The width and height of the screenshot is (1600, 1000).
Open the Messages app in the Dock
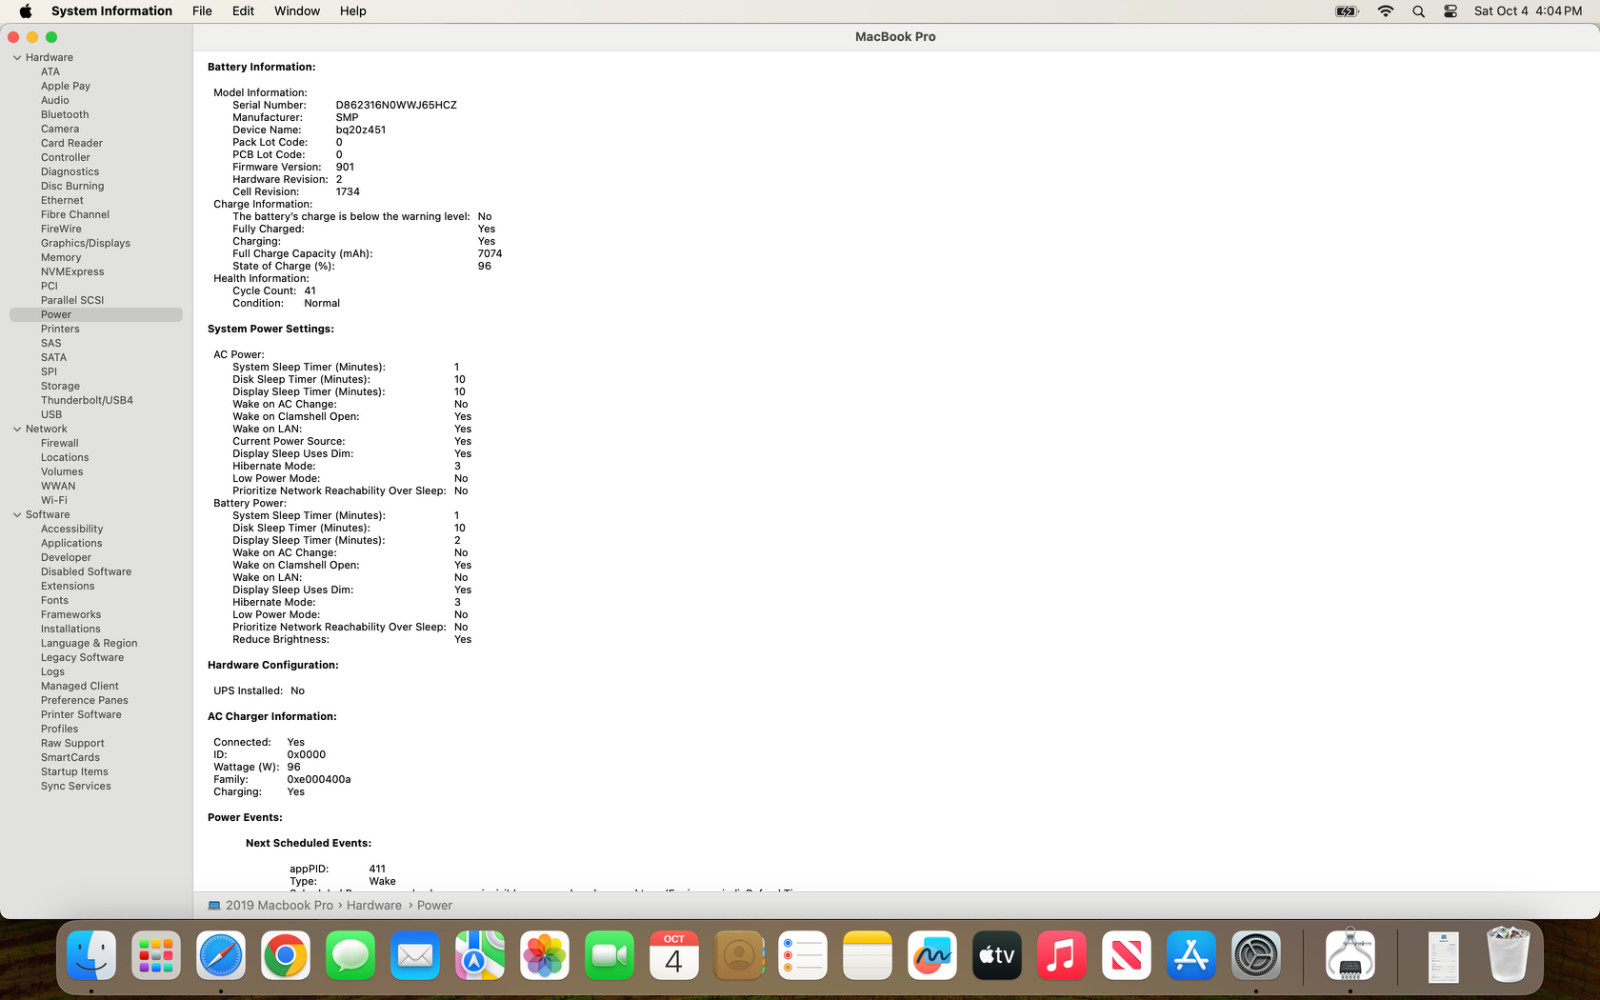350,955
